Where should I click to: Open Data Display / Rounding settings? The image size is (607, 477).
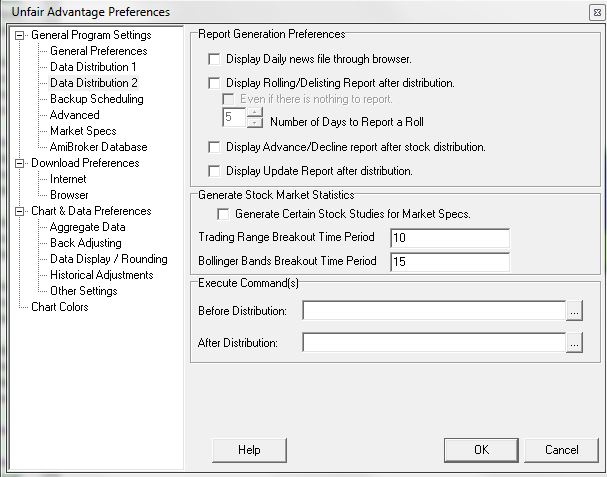pos(109,259)
